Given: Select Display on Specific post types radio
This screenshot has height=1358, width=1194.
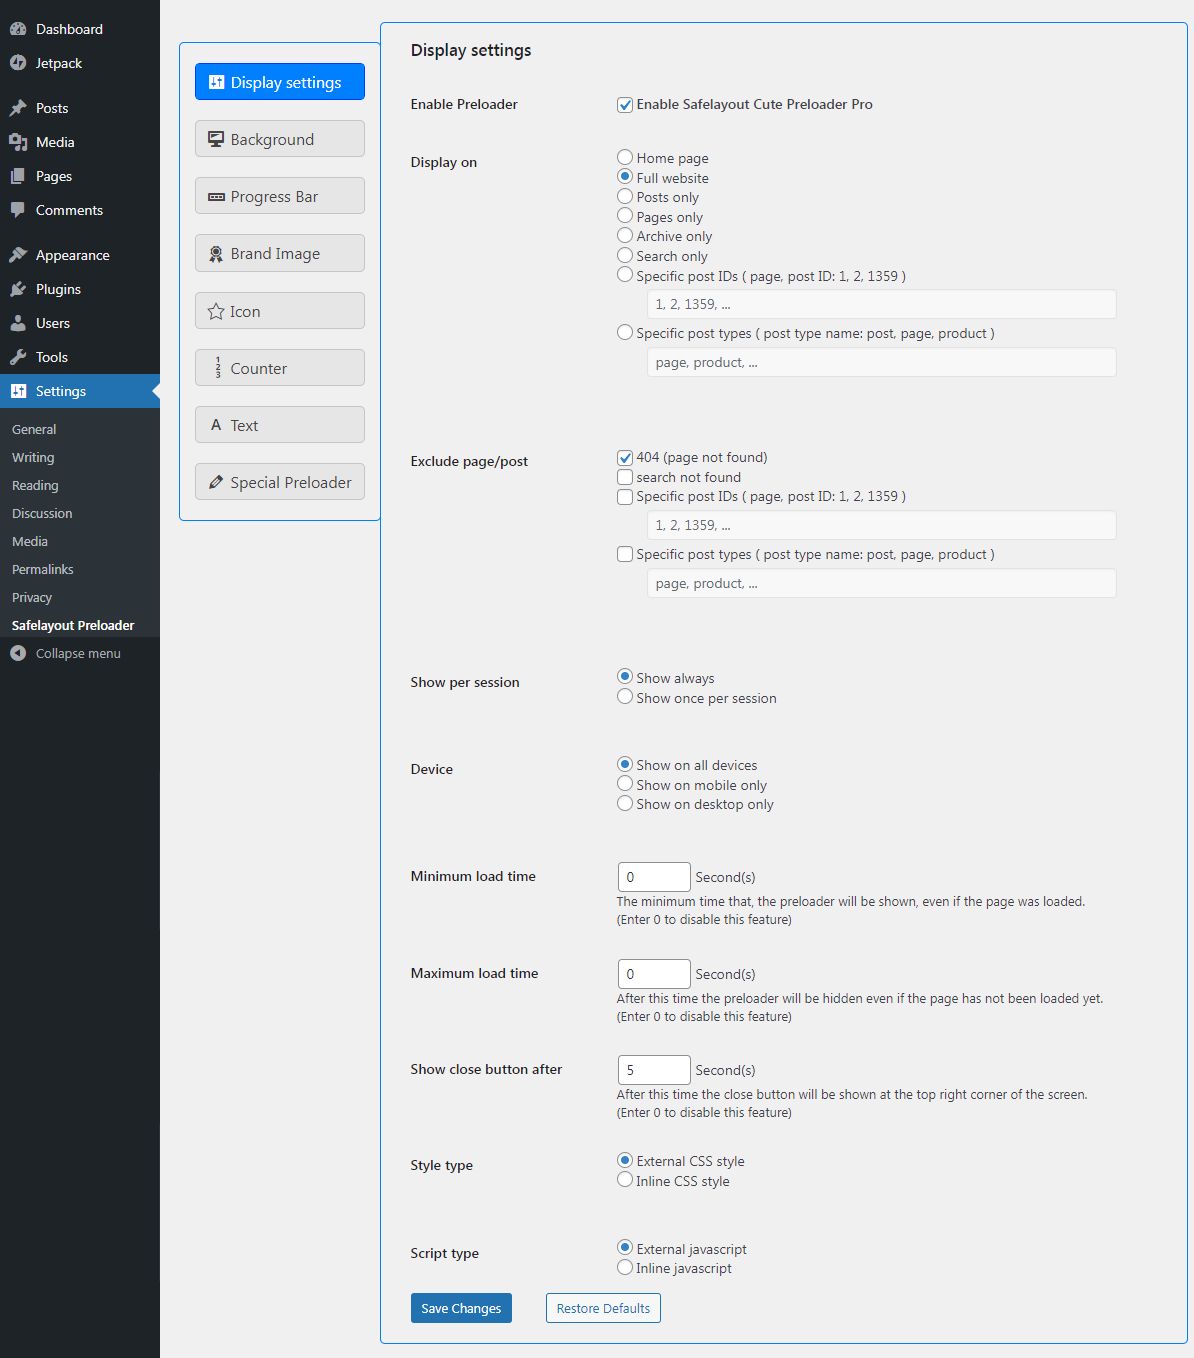Looking at the screenshot, I should point(625,332).
